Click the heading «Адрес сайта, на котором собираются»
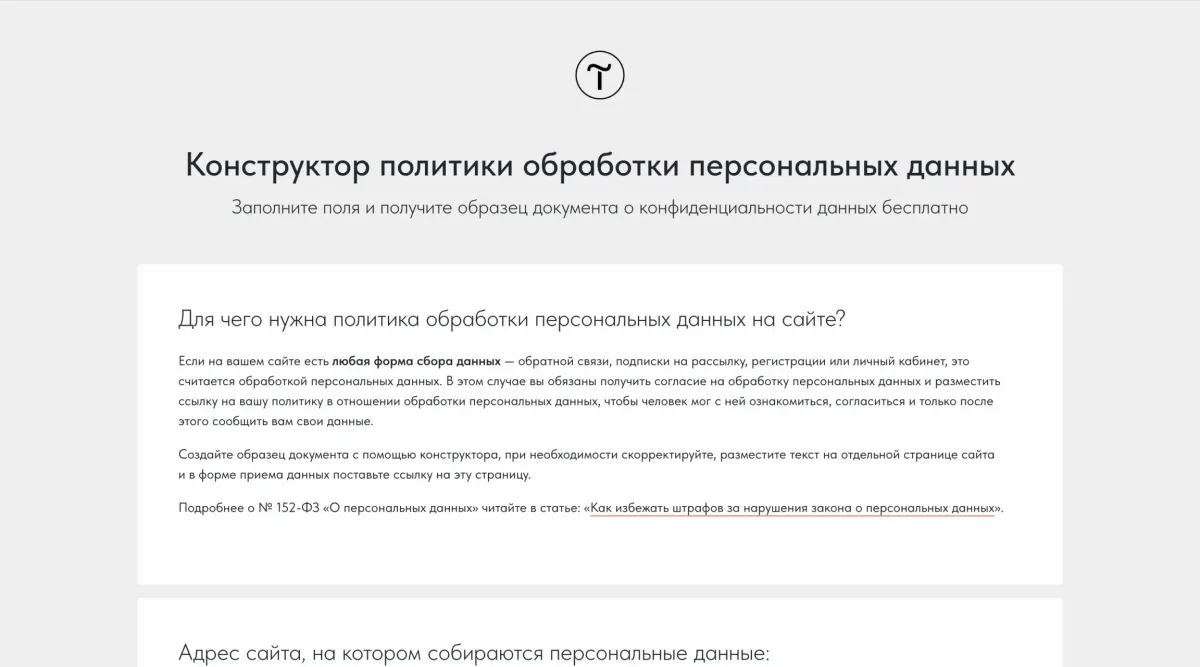1200x667 pixels. [473, 653]
